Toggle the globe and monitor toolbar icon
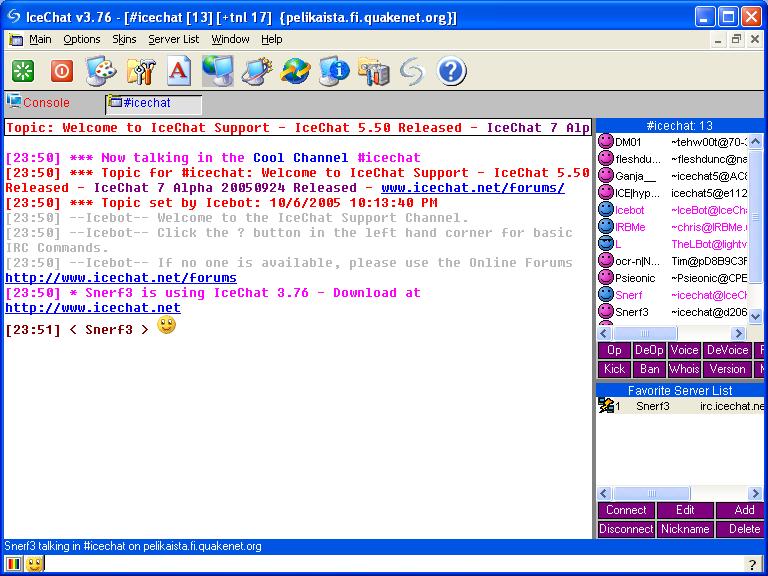Viewport: 768px width, 576px height. [217, 71]
